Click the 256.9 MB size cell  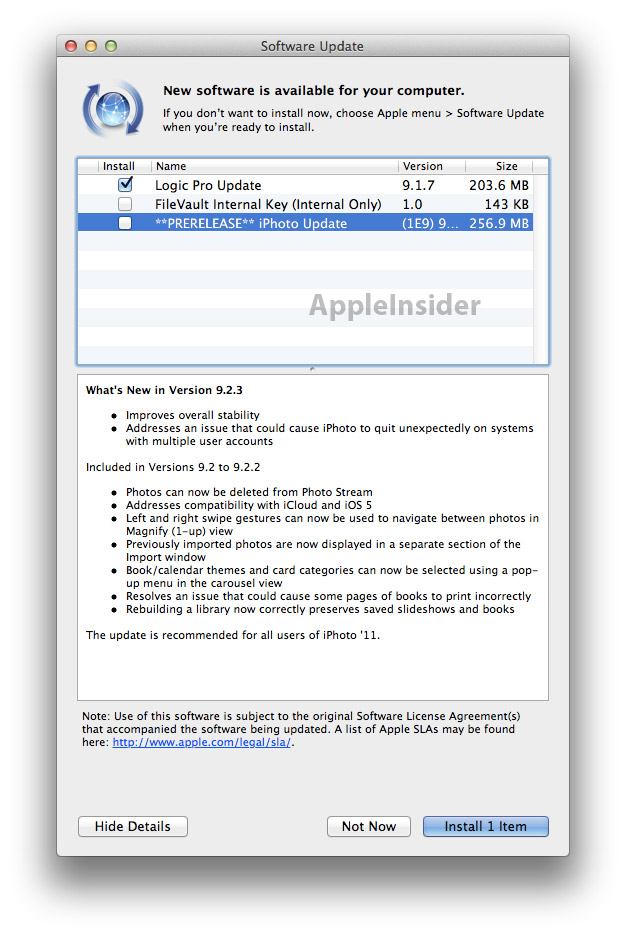pyautogui.click(x=499, y=224)
